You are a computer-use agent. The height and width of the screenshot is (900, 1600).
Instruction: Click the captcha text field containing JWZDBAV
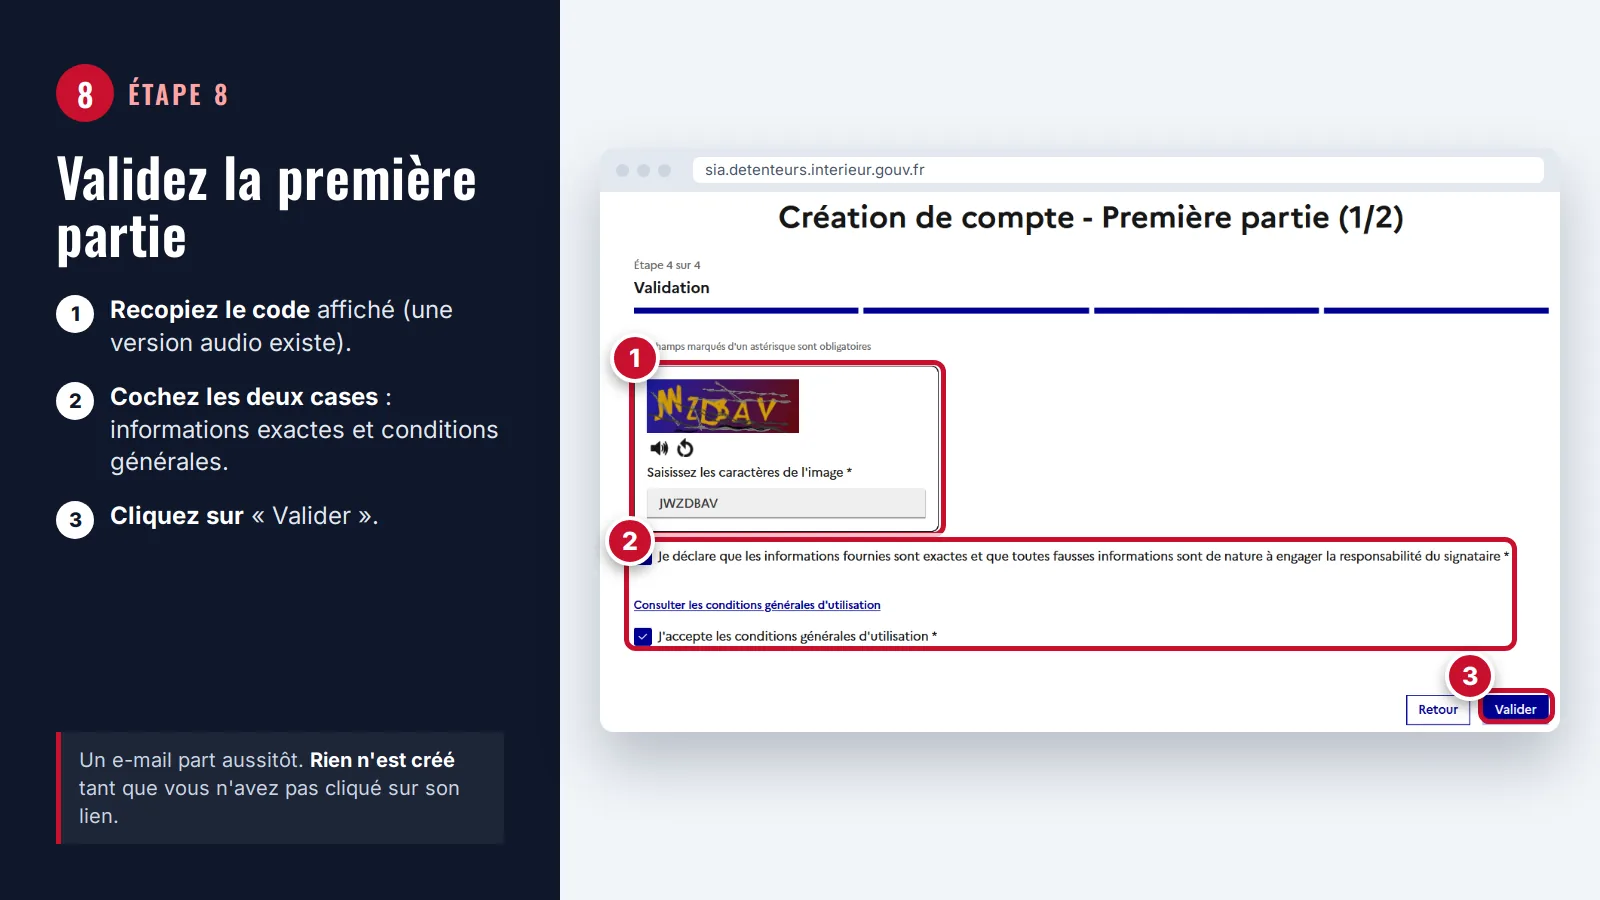[x=786, y=503]
